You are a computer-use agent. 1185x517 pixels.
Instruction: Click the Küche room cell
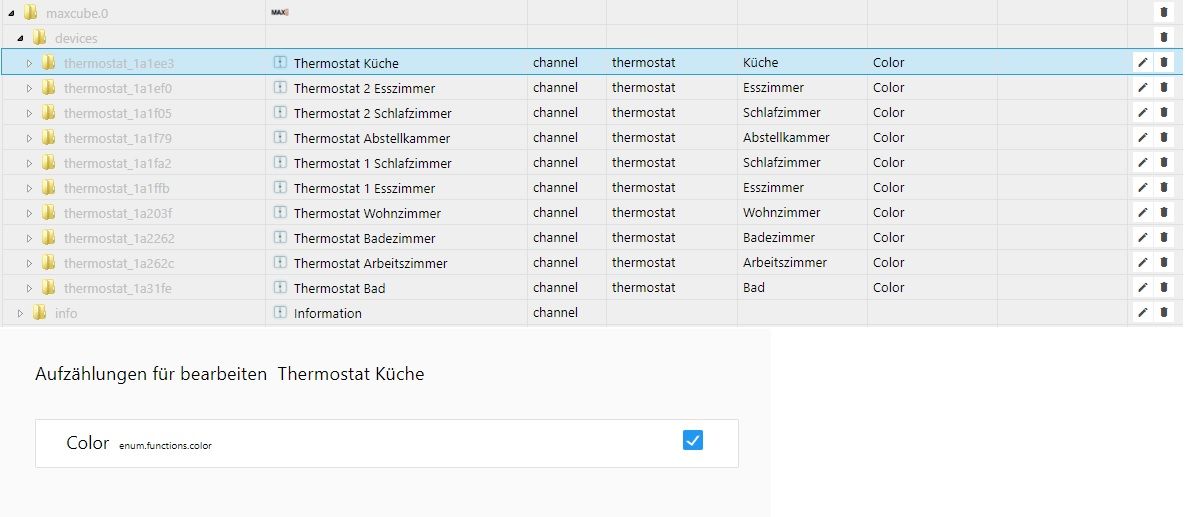click(x=760, y=62)
